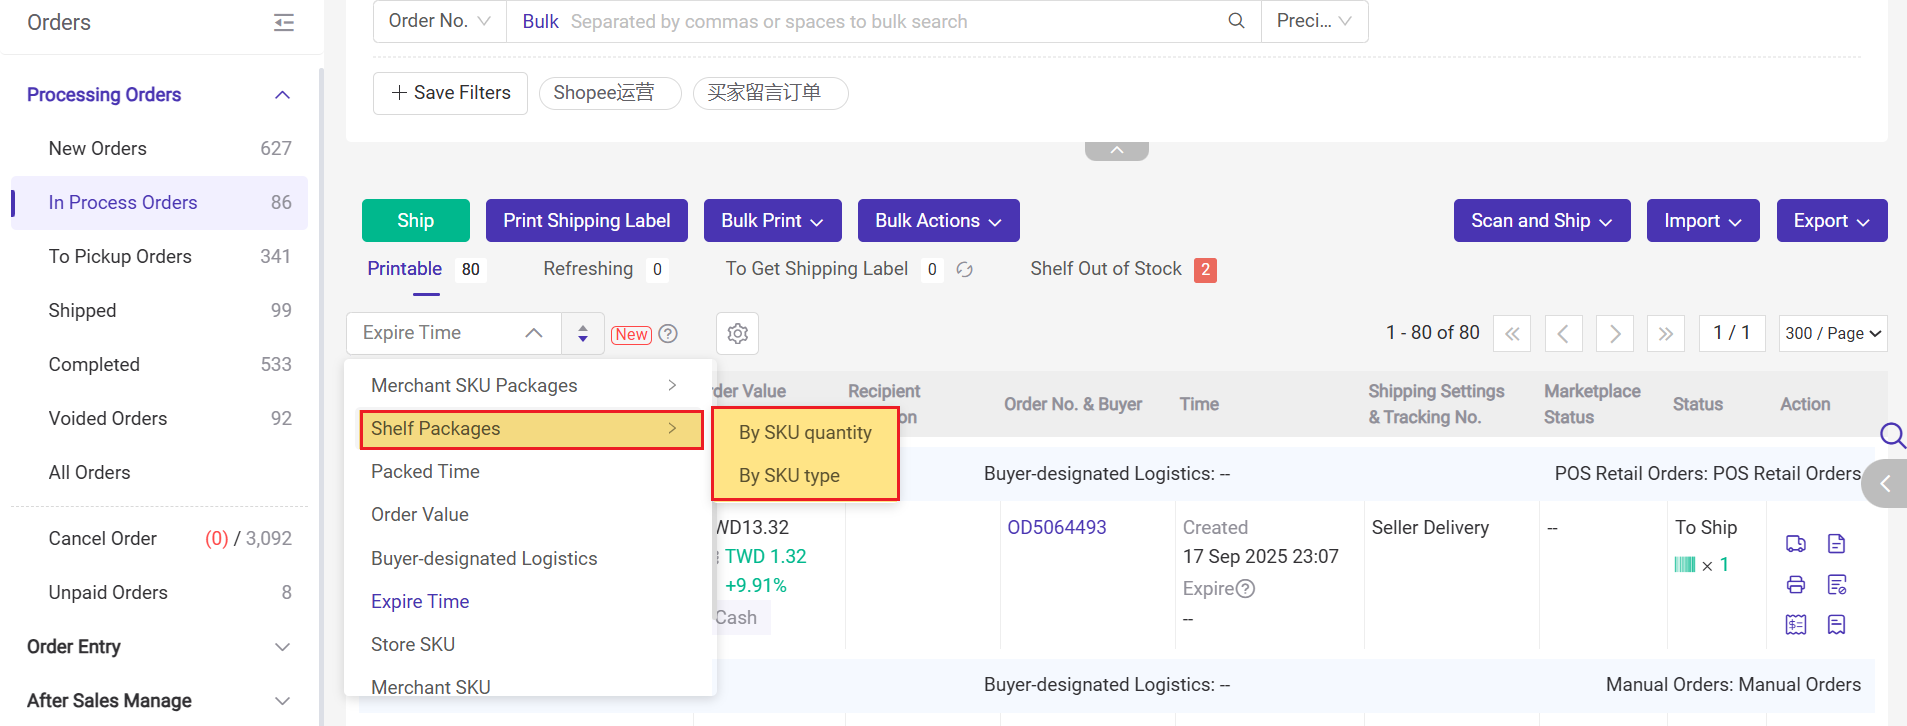Open the Bulk Actions dropdown
This screenshot has width=1907, height=726.
(x=937, y=221)
